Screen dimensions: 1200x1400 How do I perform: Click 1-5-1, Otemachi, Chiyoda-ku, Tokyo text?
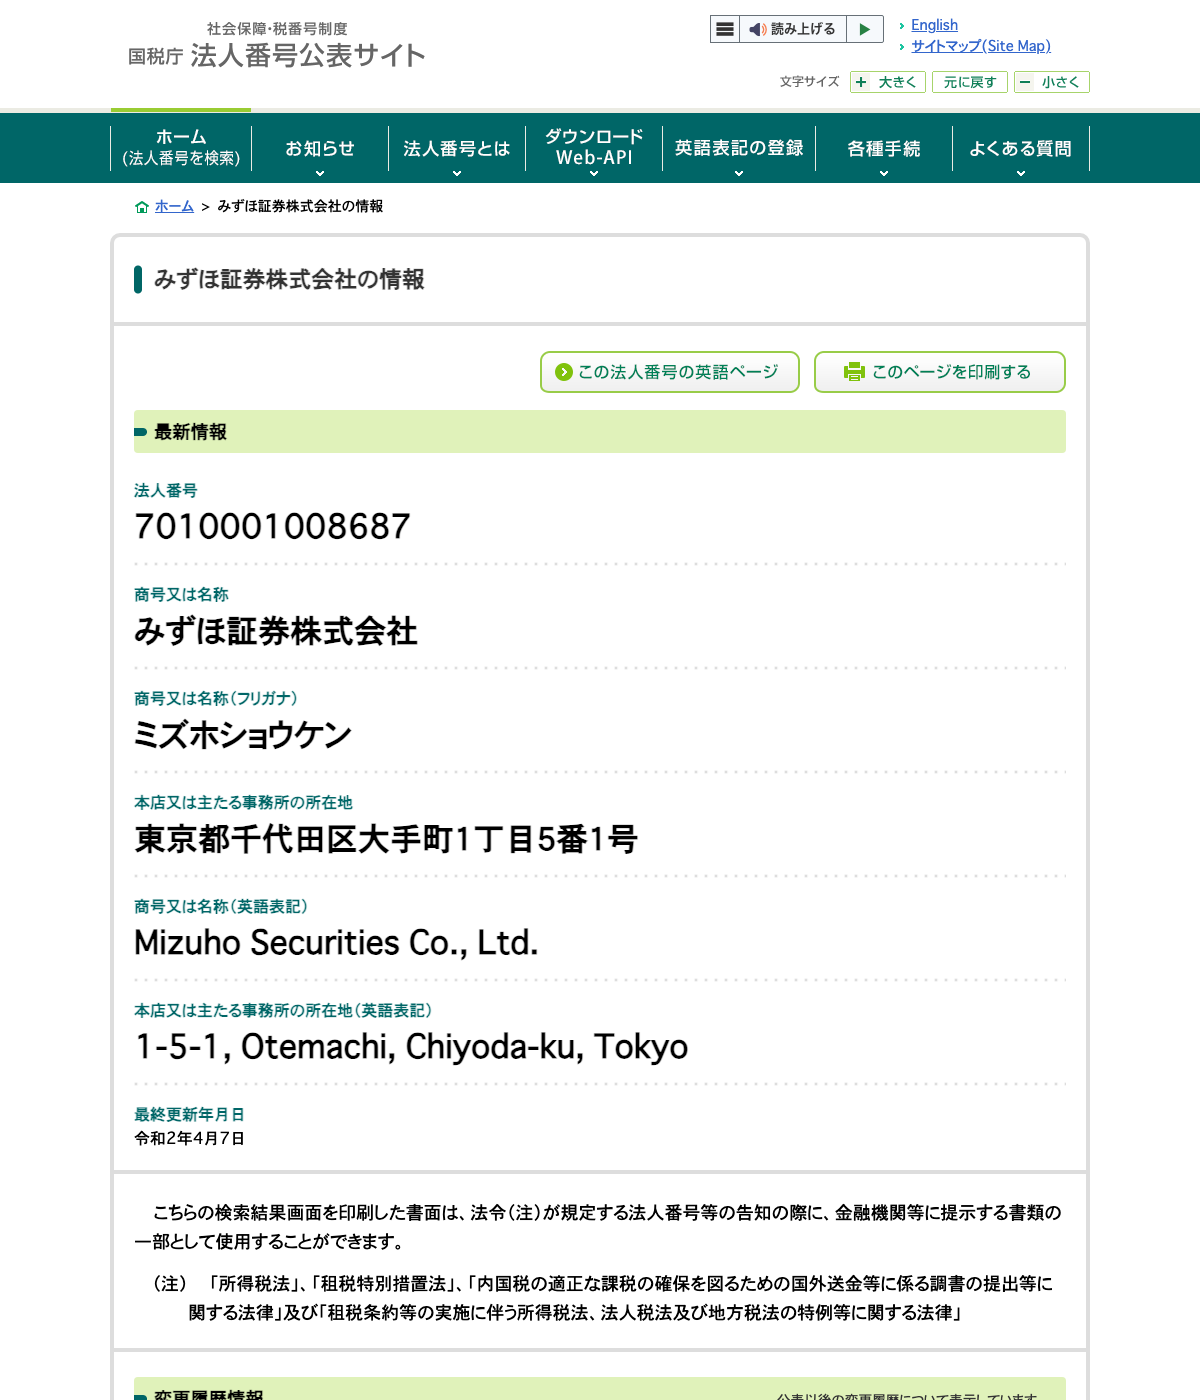pyautogui.click(x=411, y=1047)
